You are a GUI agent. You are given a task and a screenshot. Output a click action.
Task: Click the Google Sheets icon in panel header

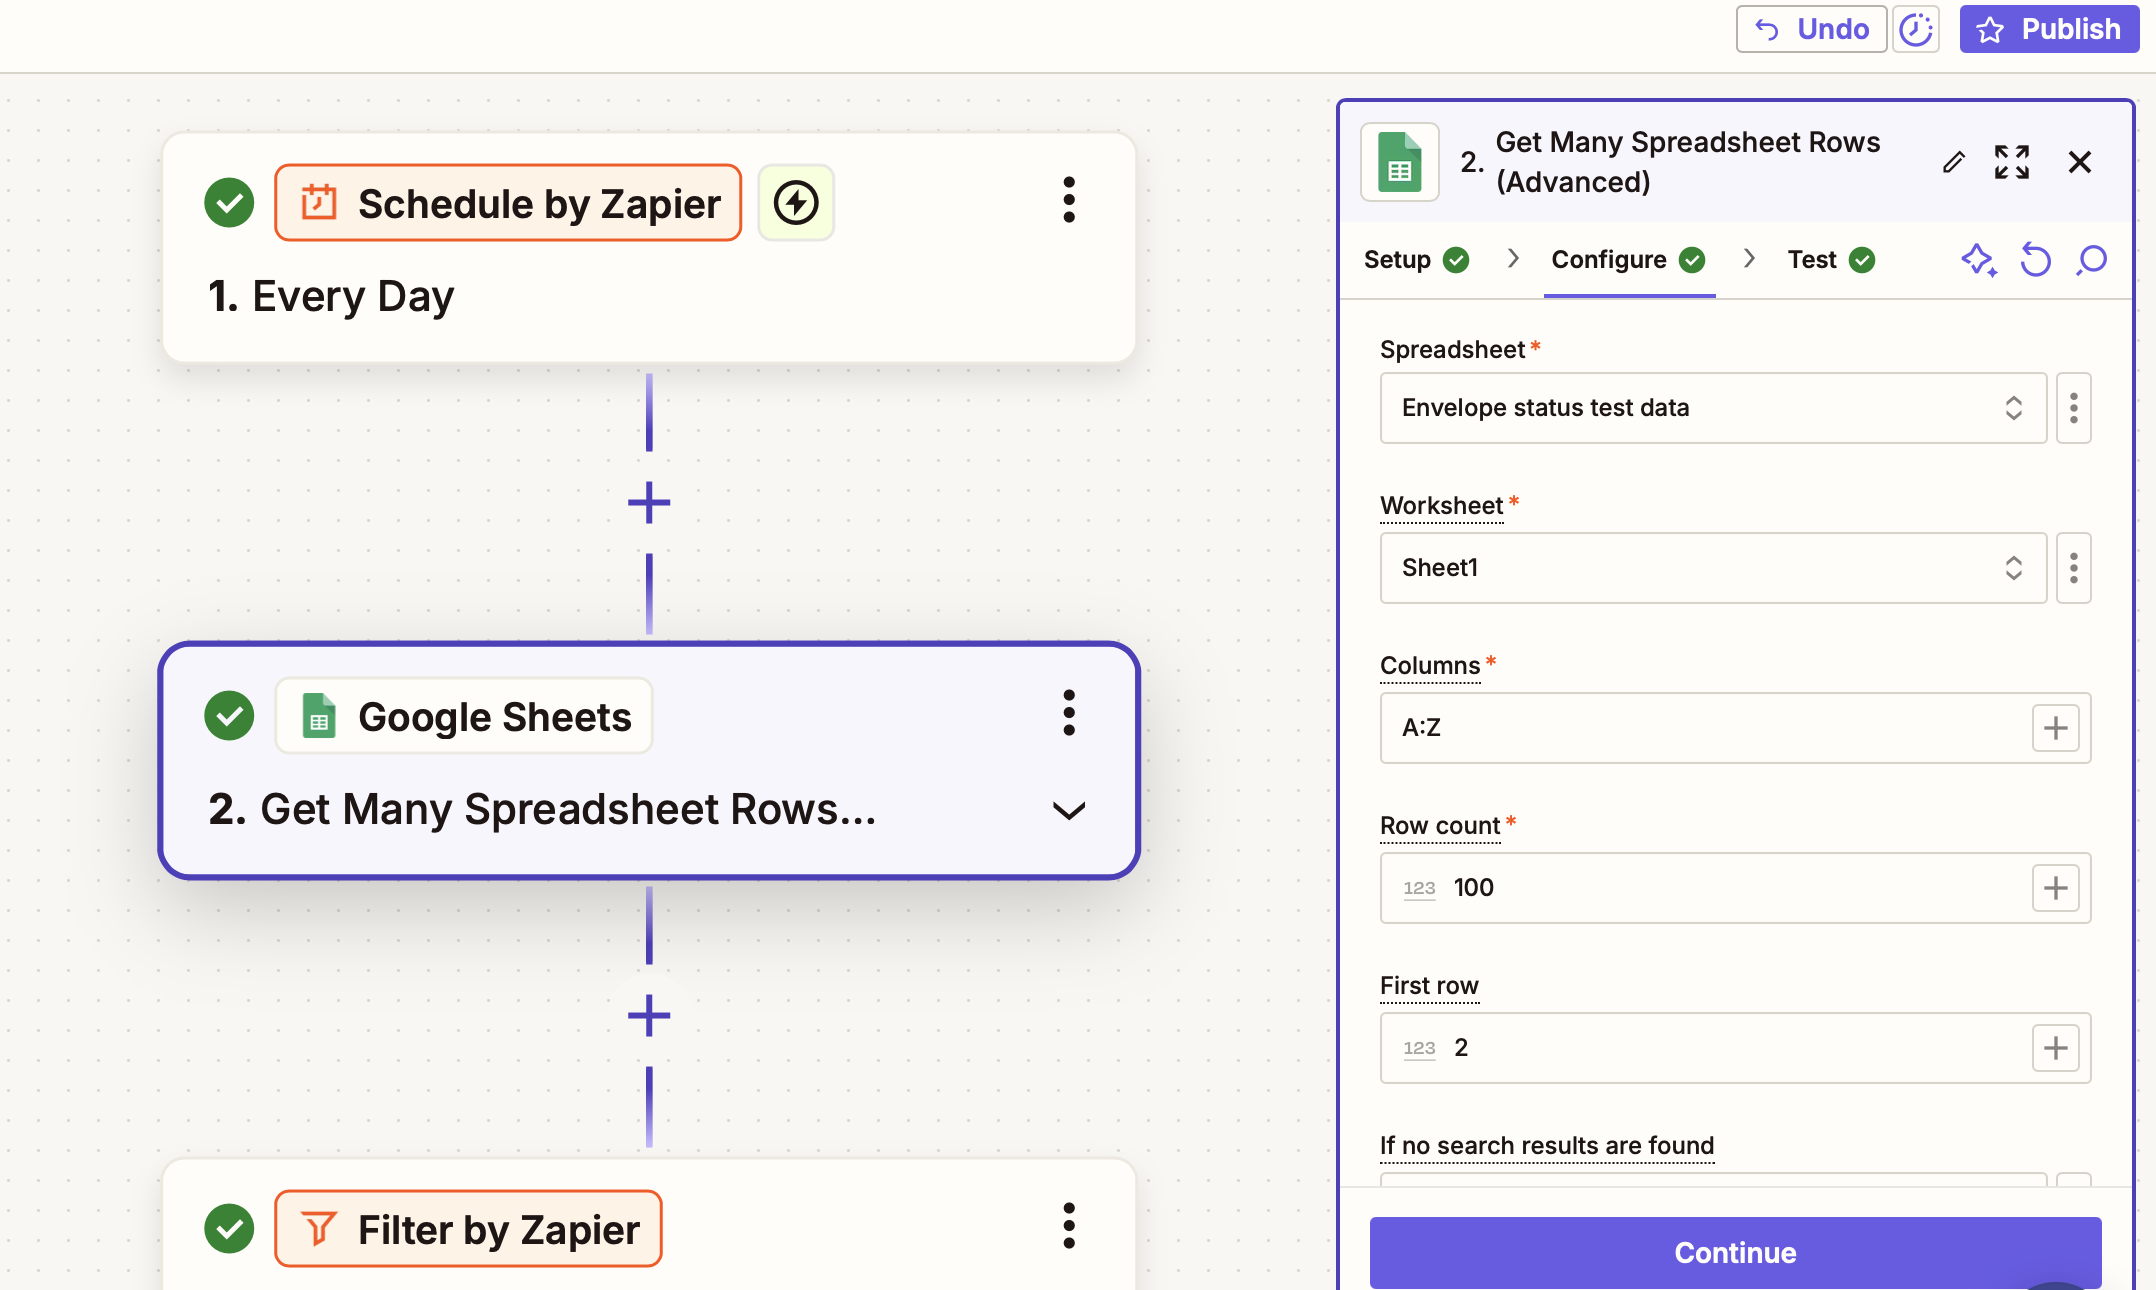[x=1400, y=162]
